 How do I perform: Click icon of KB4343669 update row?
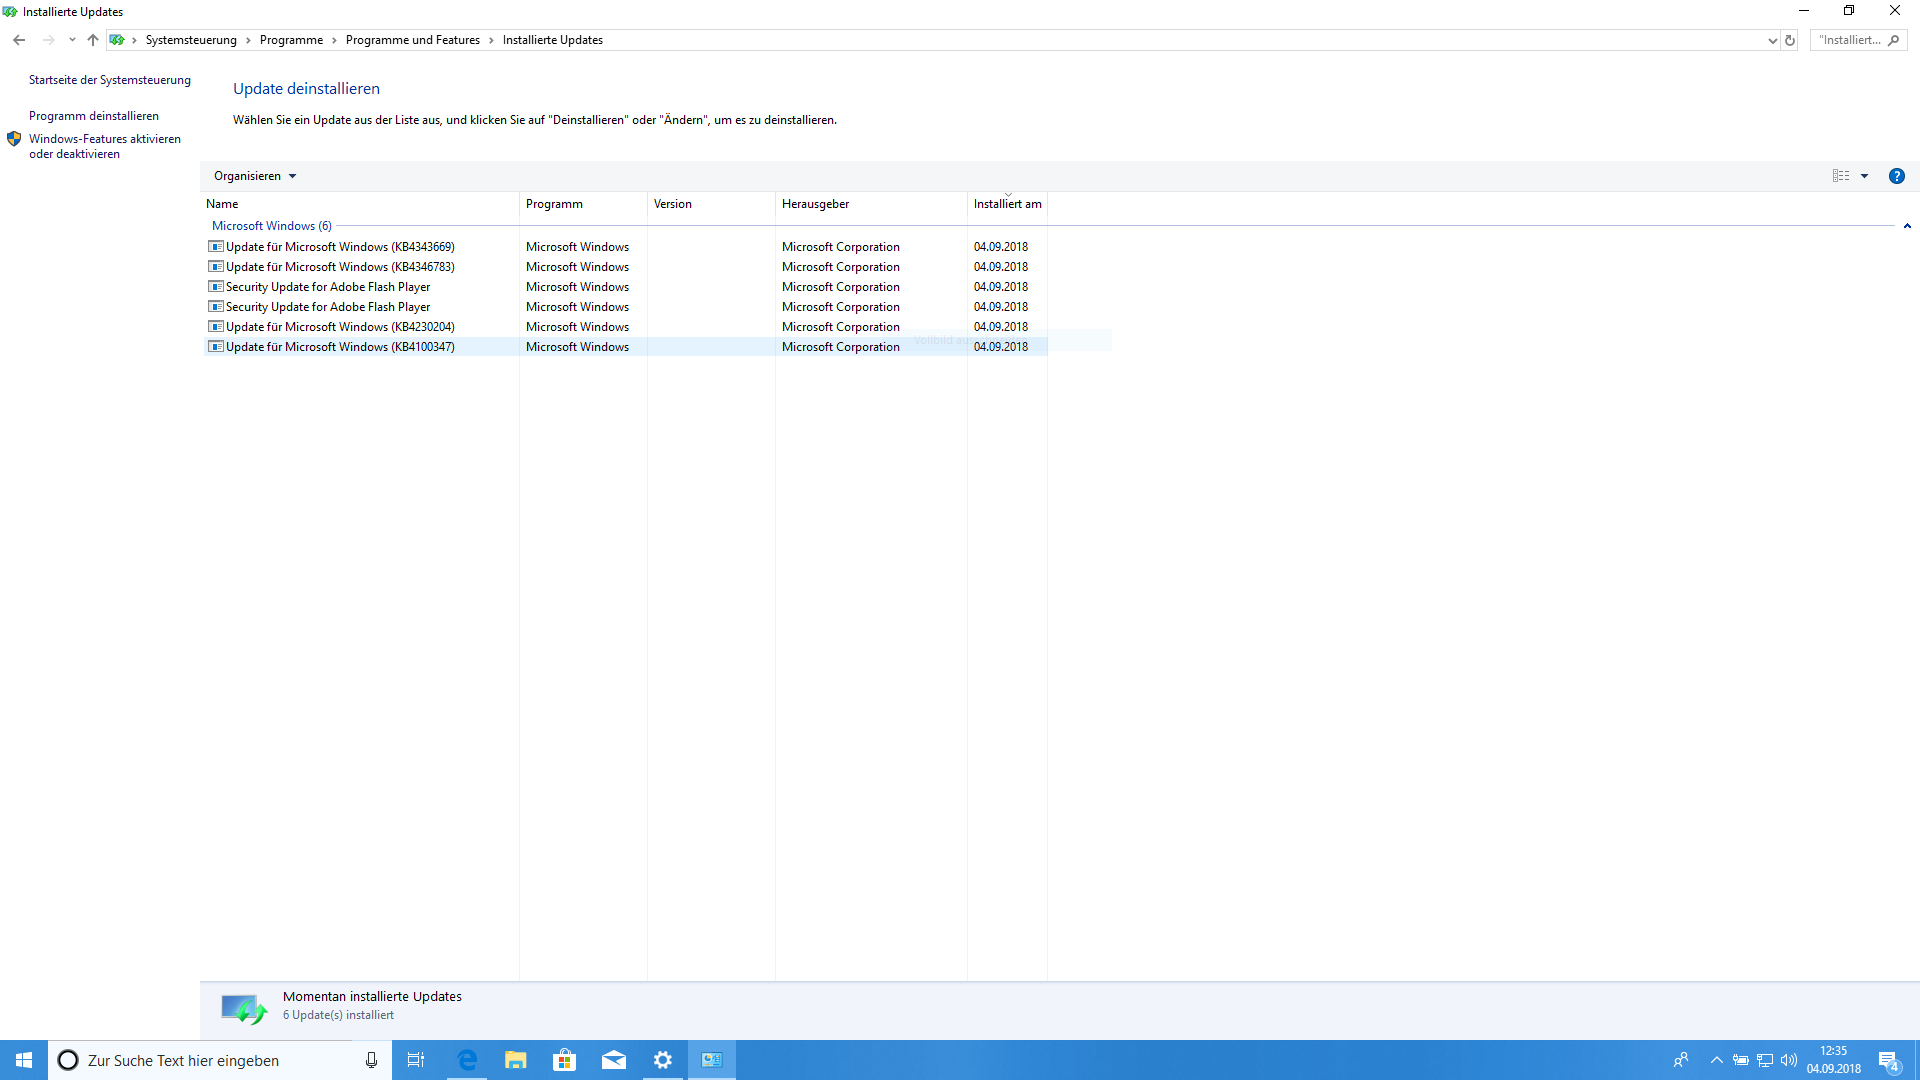tap(215, 247)
